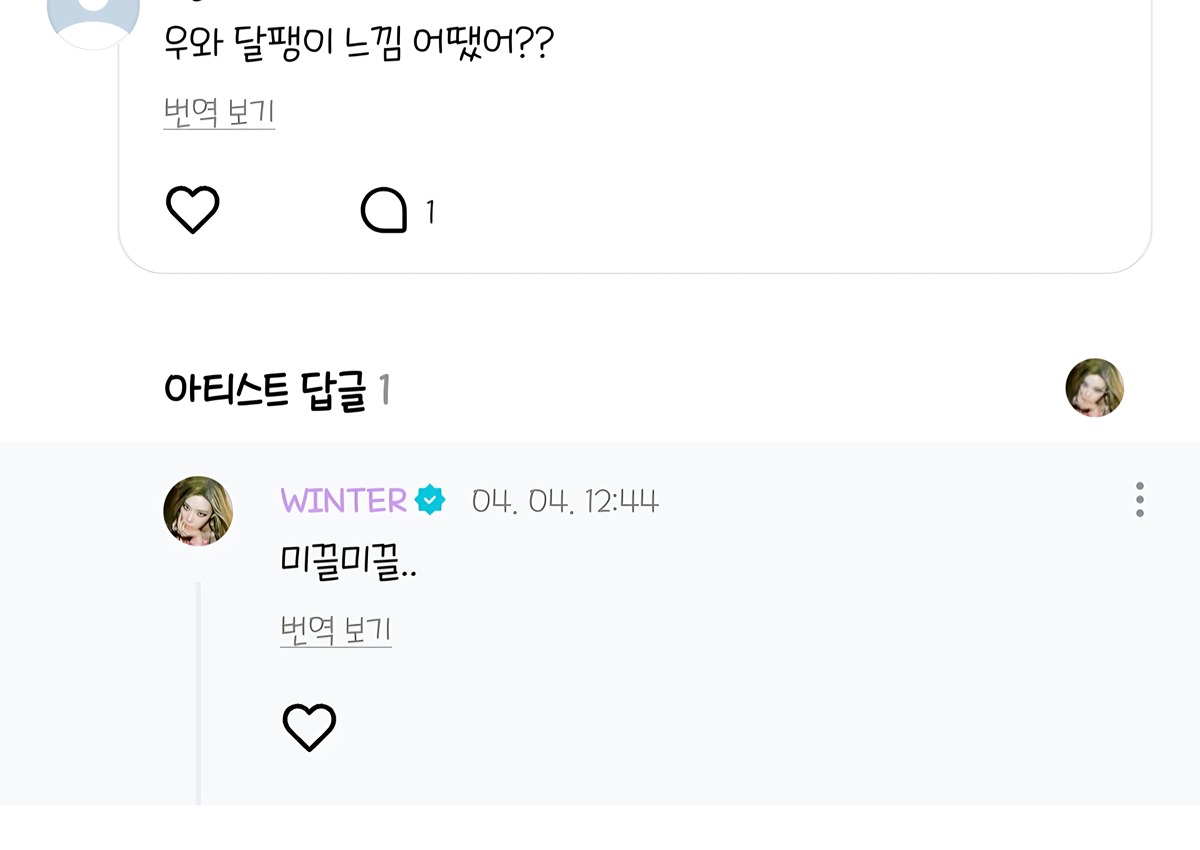
Task: Tap the small artist avatar beside the heading
Action: pyautogui.click(x=1094, y=388)
